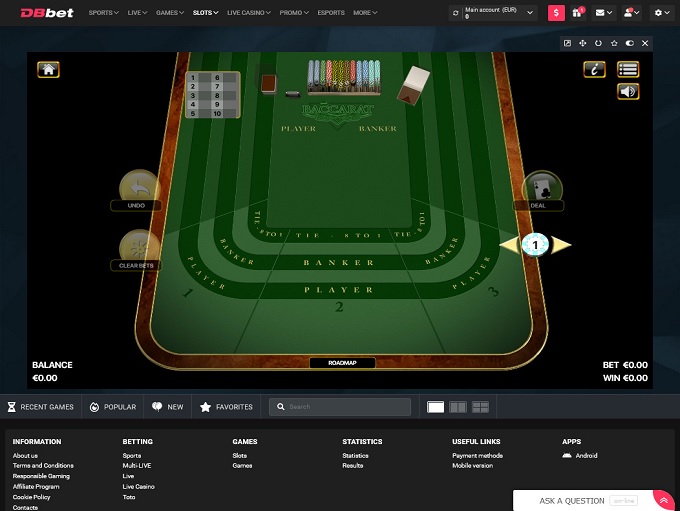Open the Responsible Gaming link

tap(41, 476)
